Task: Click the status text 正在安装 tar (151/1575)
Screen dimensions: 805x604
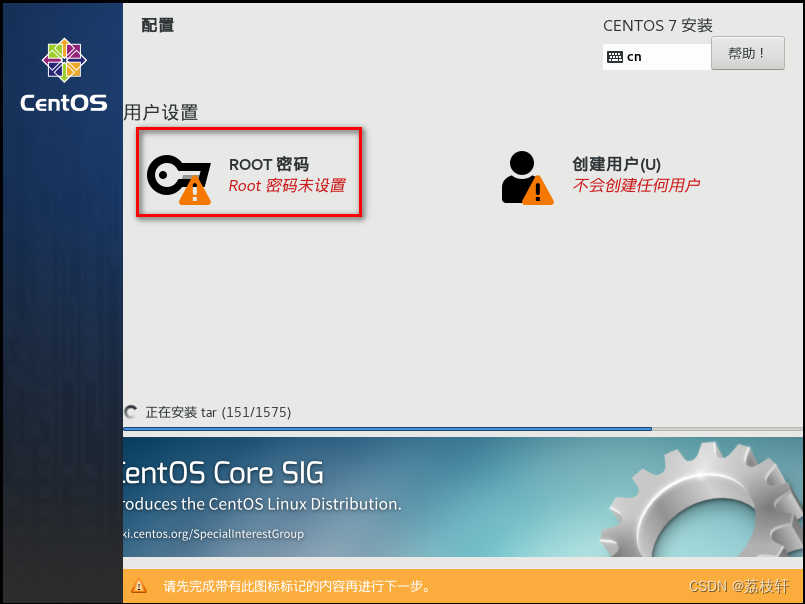Action: click(x=218, y=412)
